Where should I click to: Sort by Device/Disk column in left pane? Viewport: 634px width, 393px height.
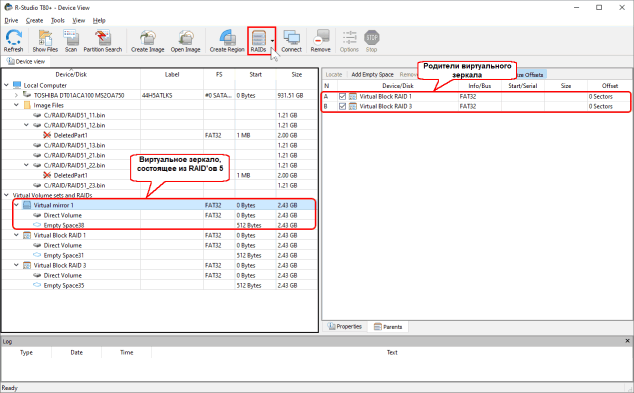[71, 74]
